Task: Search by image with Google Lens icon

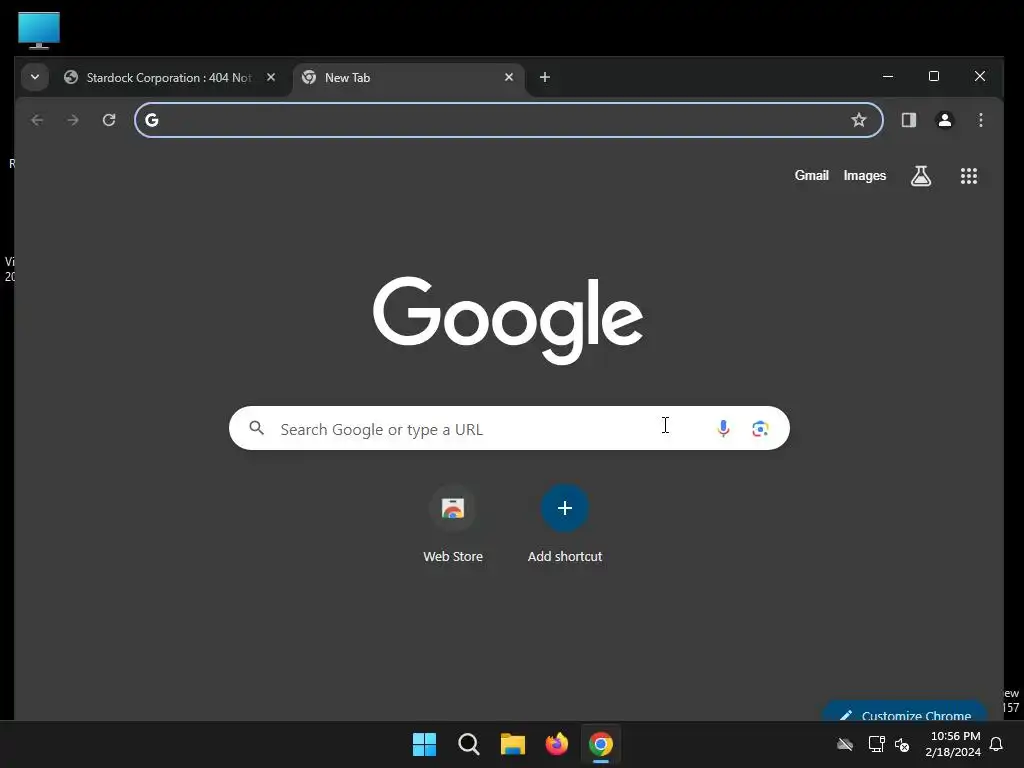Action: pos(760,428)
